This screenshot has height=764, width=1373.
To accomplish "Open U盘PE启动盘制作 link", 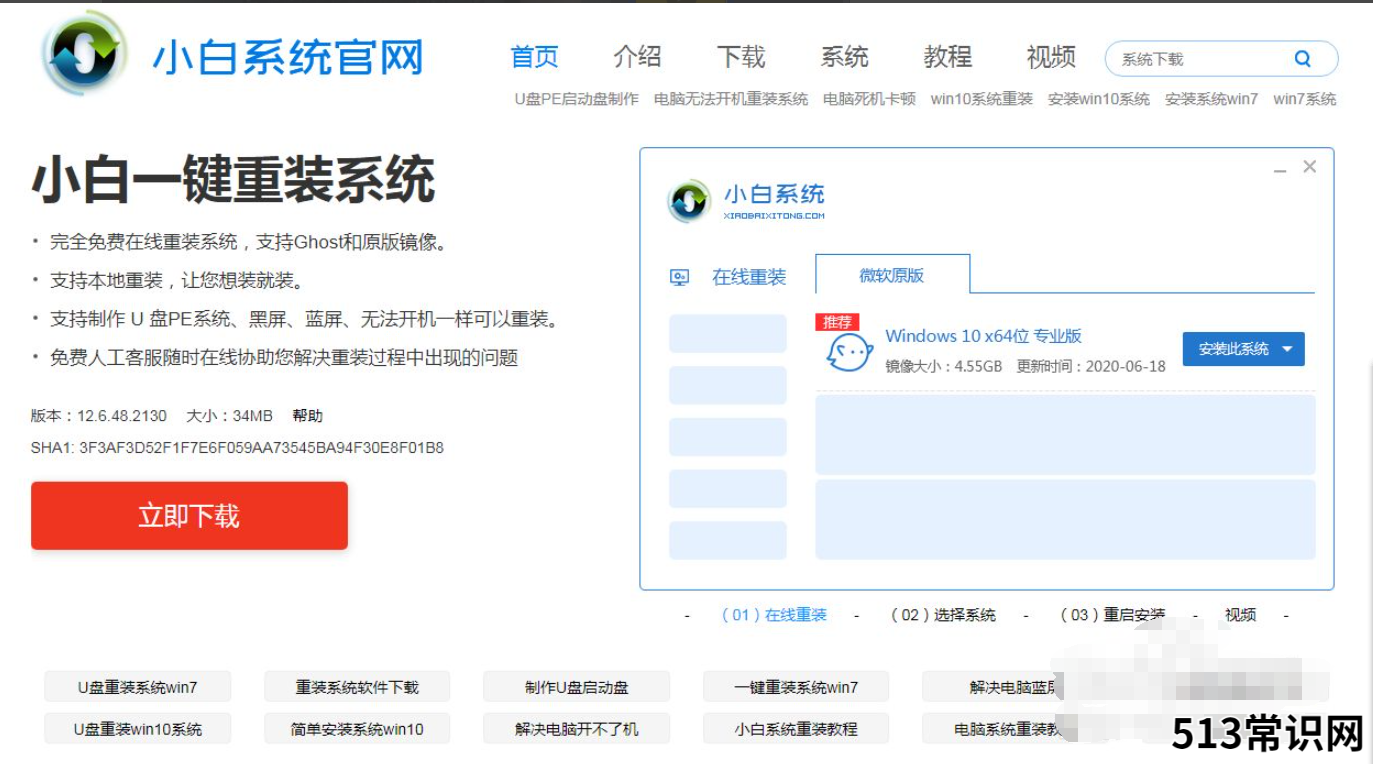I will 576,99.
